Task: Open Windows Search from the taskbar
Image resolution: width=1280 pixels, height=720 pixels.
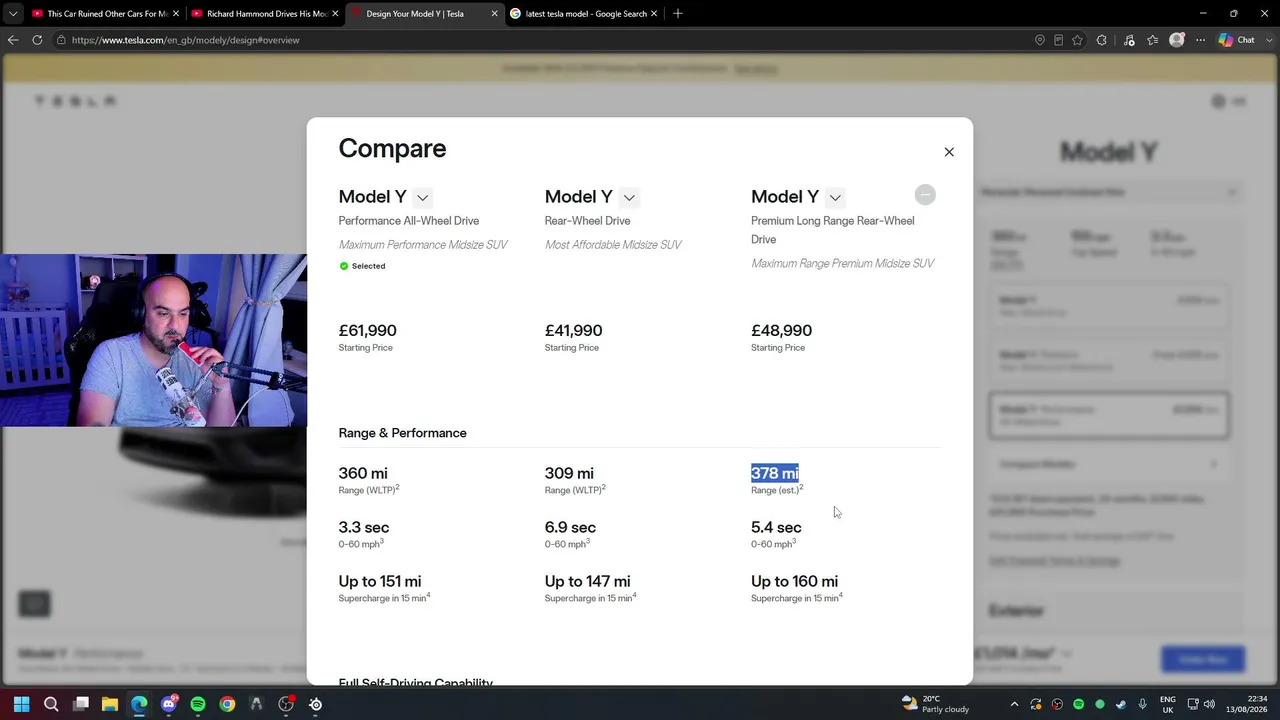Action: (51, 704)
